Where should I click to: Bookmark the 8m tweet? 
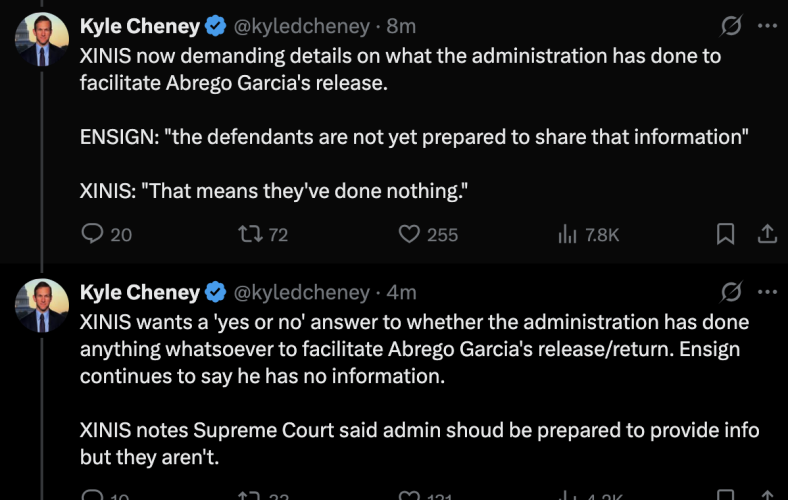pyautogui.click(x=725, y=234)
